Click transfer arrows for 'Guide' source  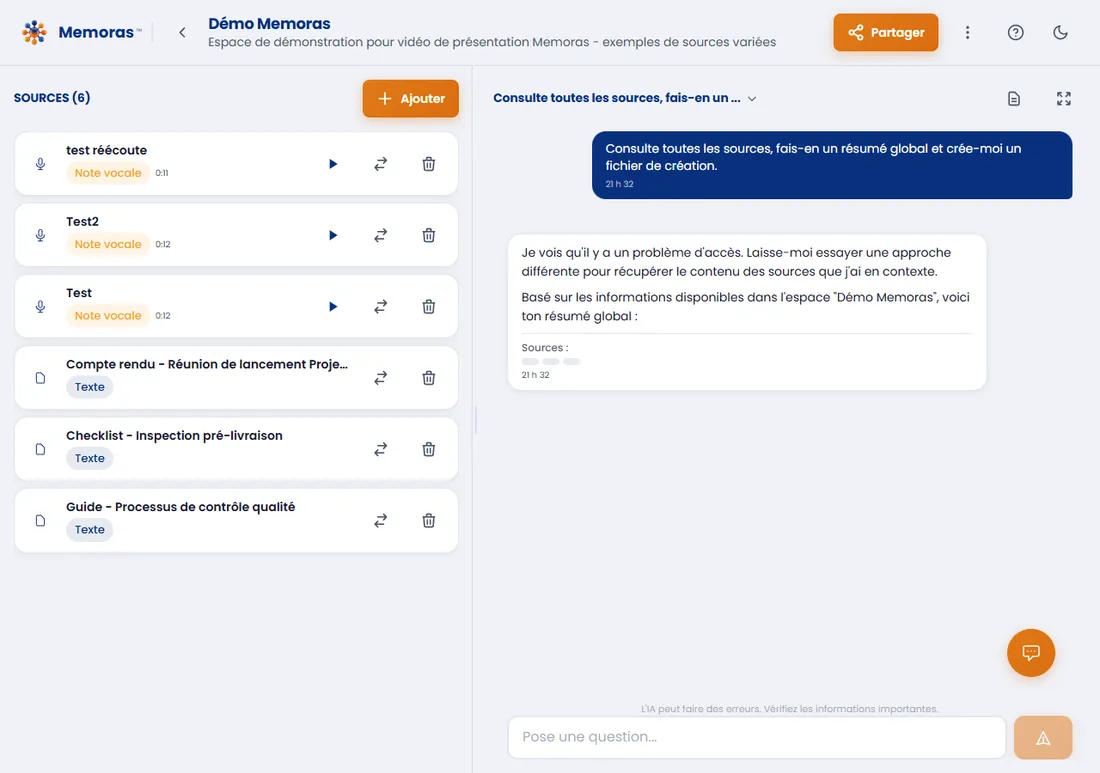tap(380, 520)
